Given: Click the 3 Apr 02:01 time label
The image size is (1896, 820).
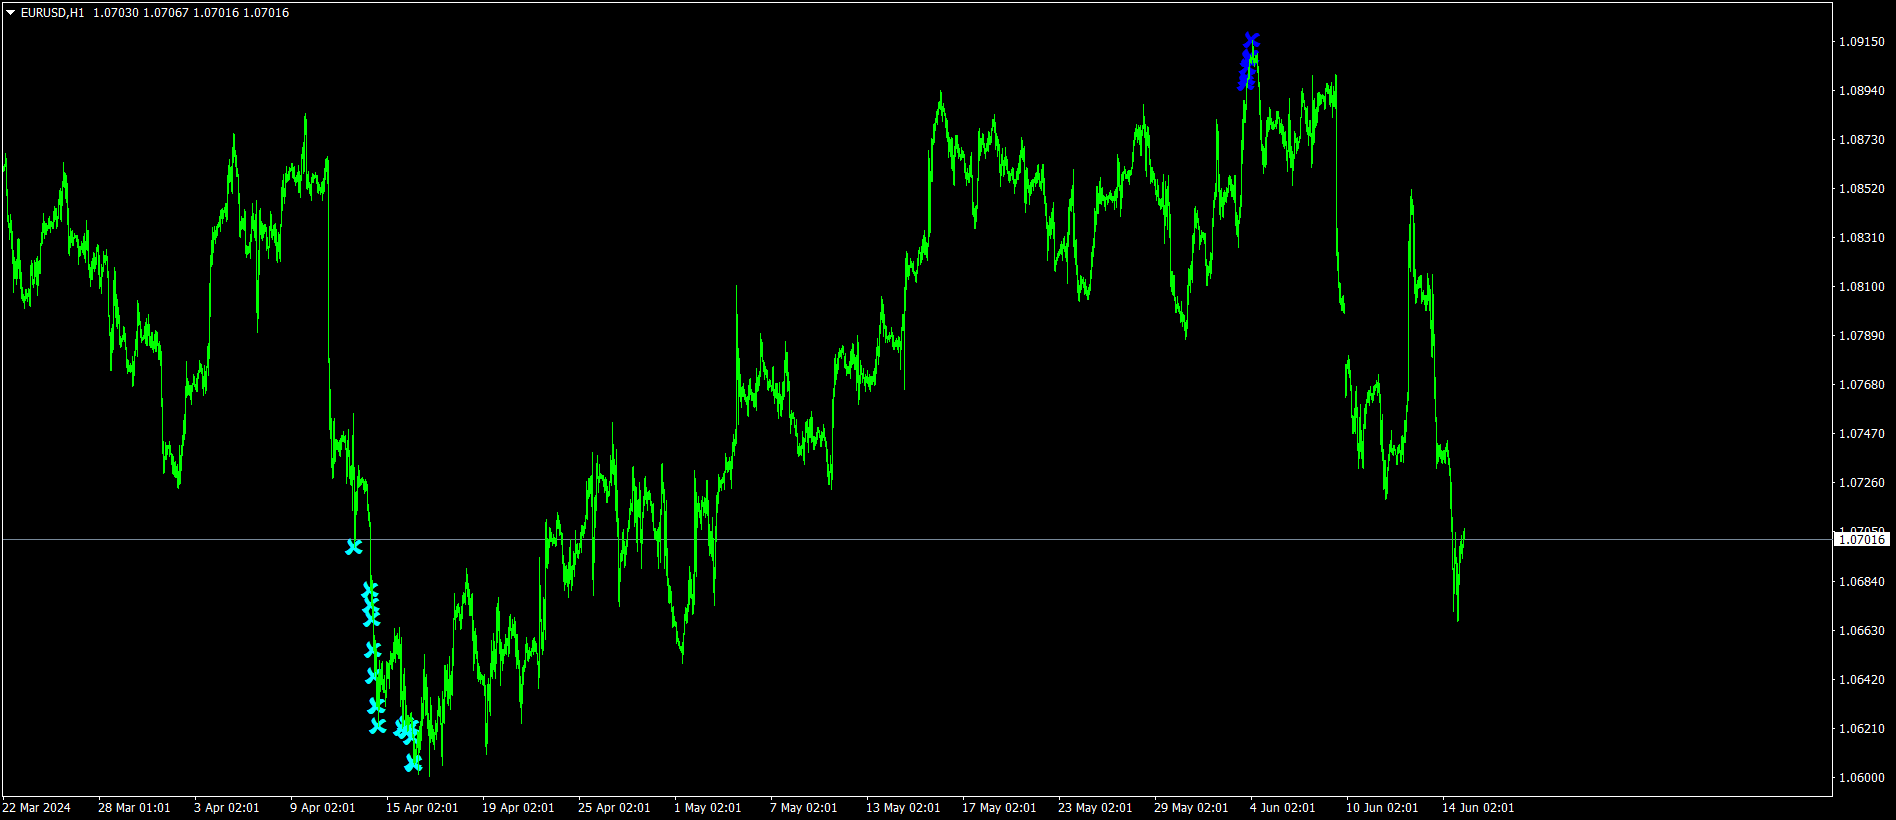Looking at the screenshot, I should [226, 808].
